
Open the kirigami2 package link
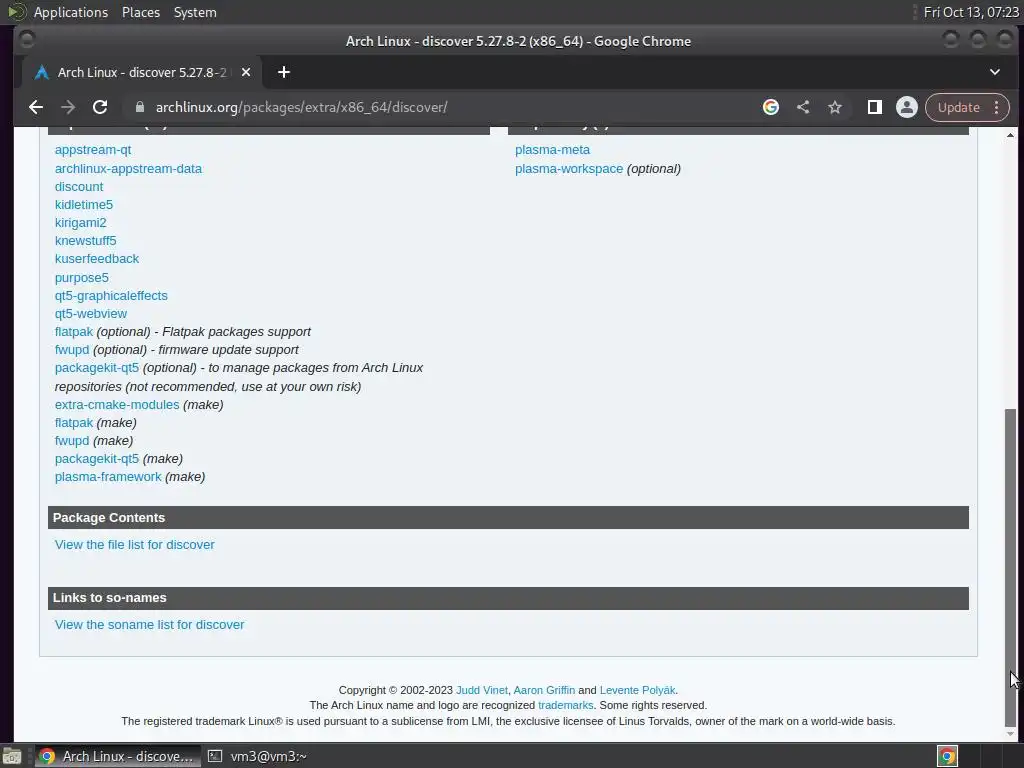click(80, 223)
